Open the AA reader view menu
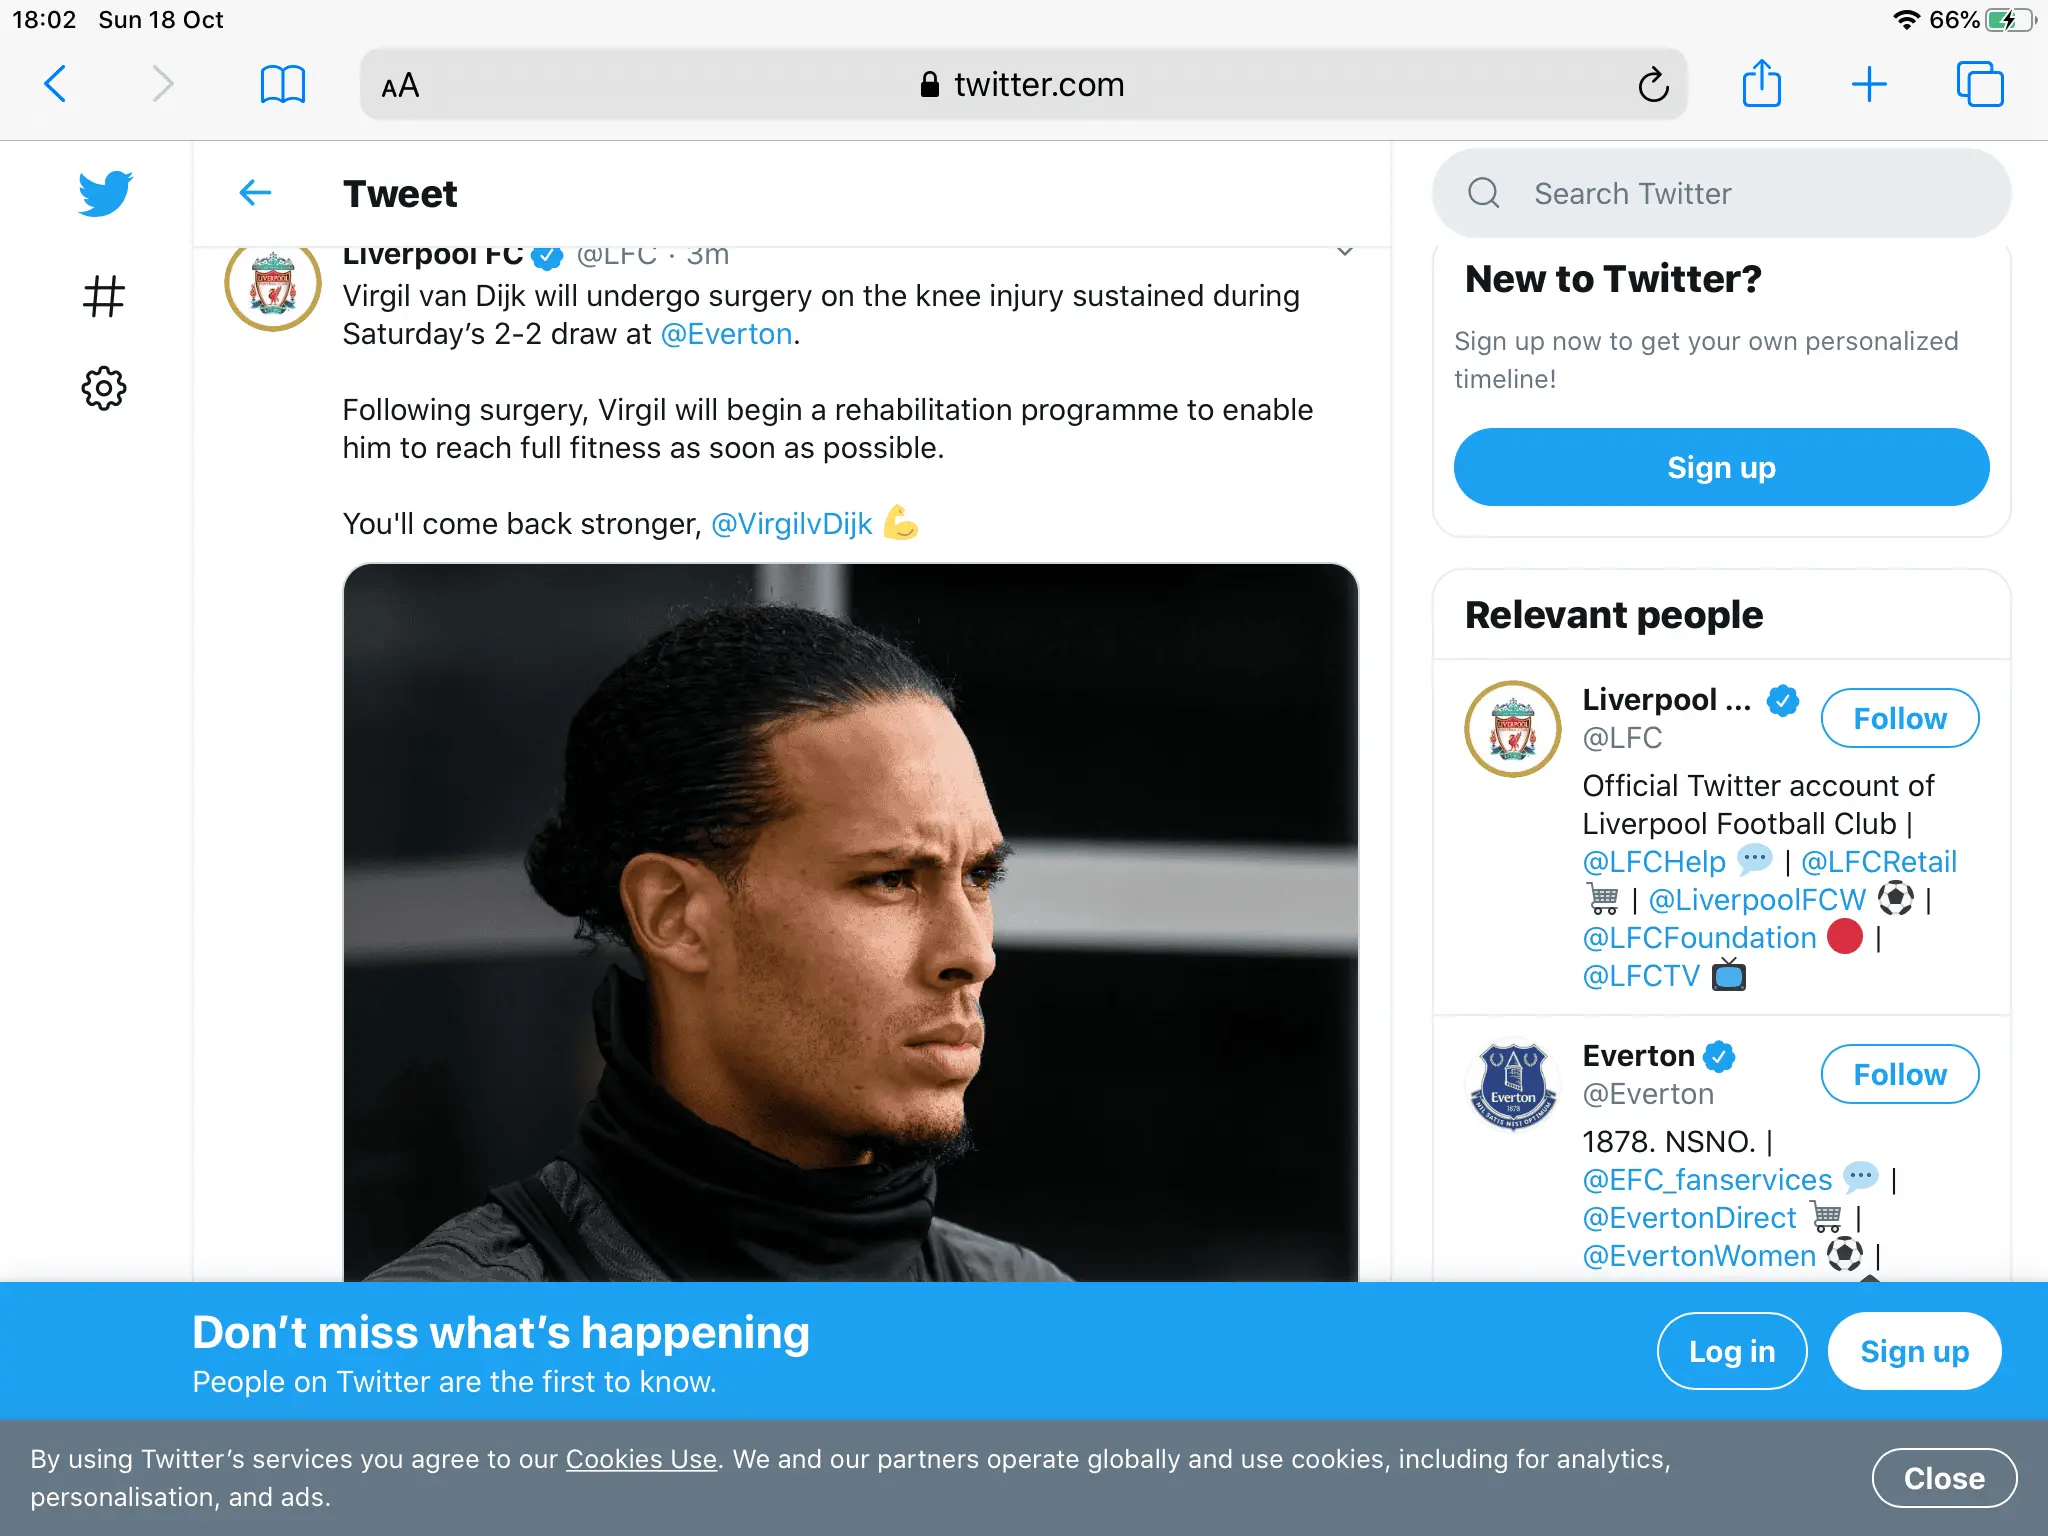Viewport: 2048px width, 1536px height. pyautogui.click(x=400, y=86)
